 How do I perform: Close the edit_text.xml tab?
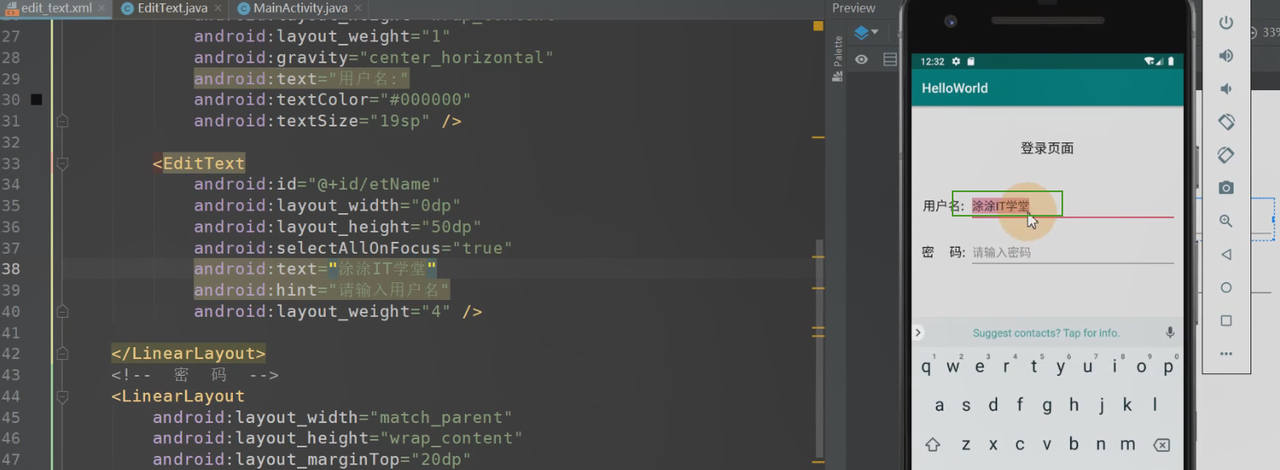(x=100, y=8)
